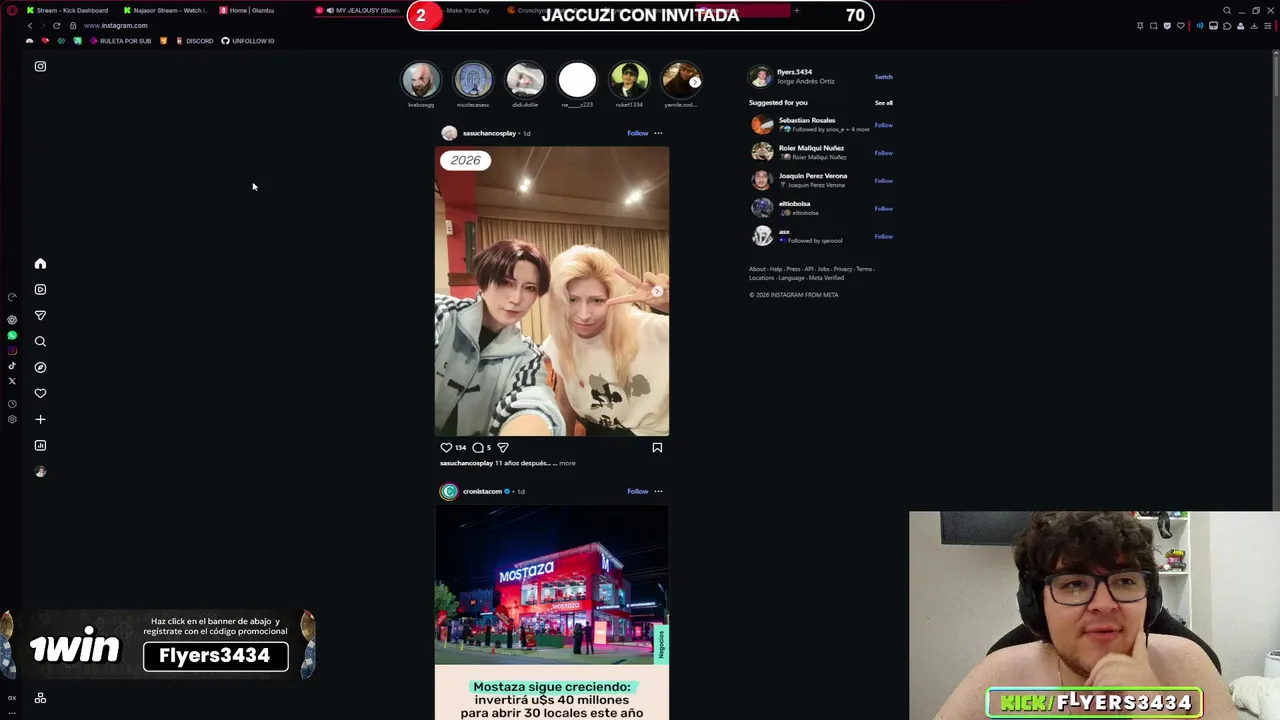This screenshot has height=720, width=1280.
Task: Open the Dashboard chart icon in the sidebar
Action: click(40, 446)
